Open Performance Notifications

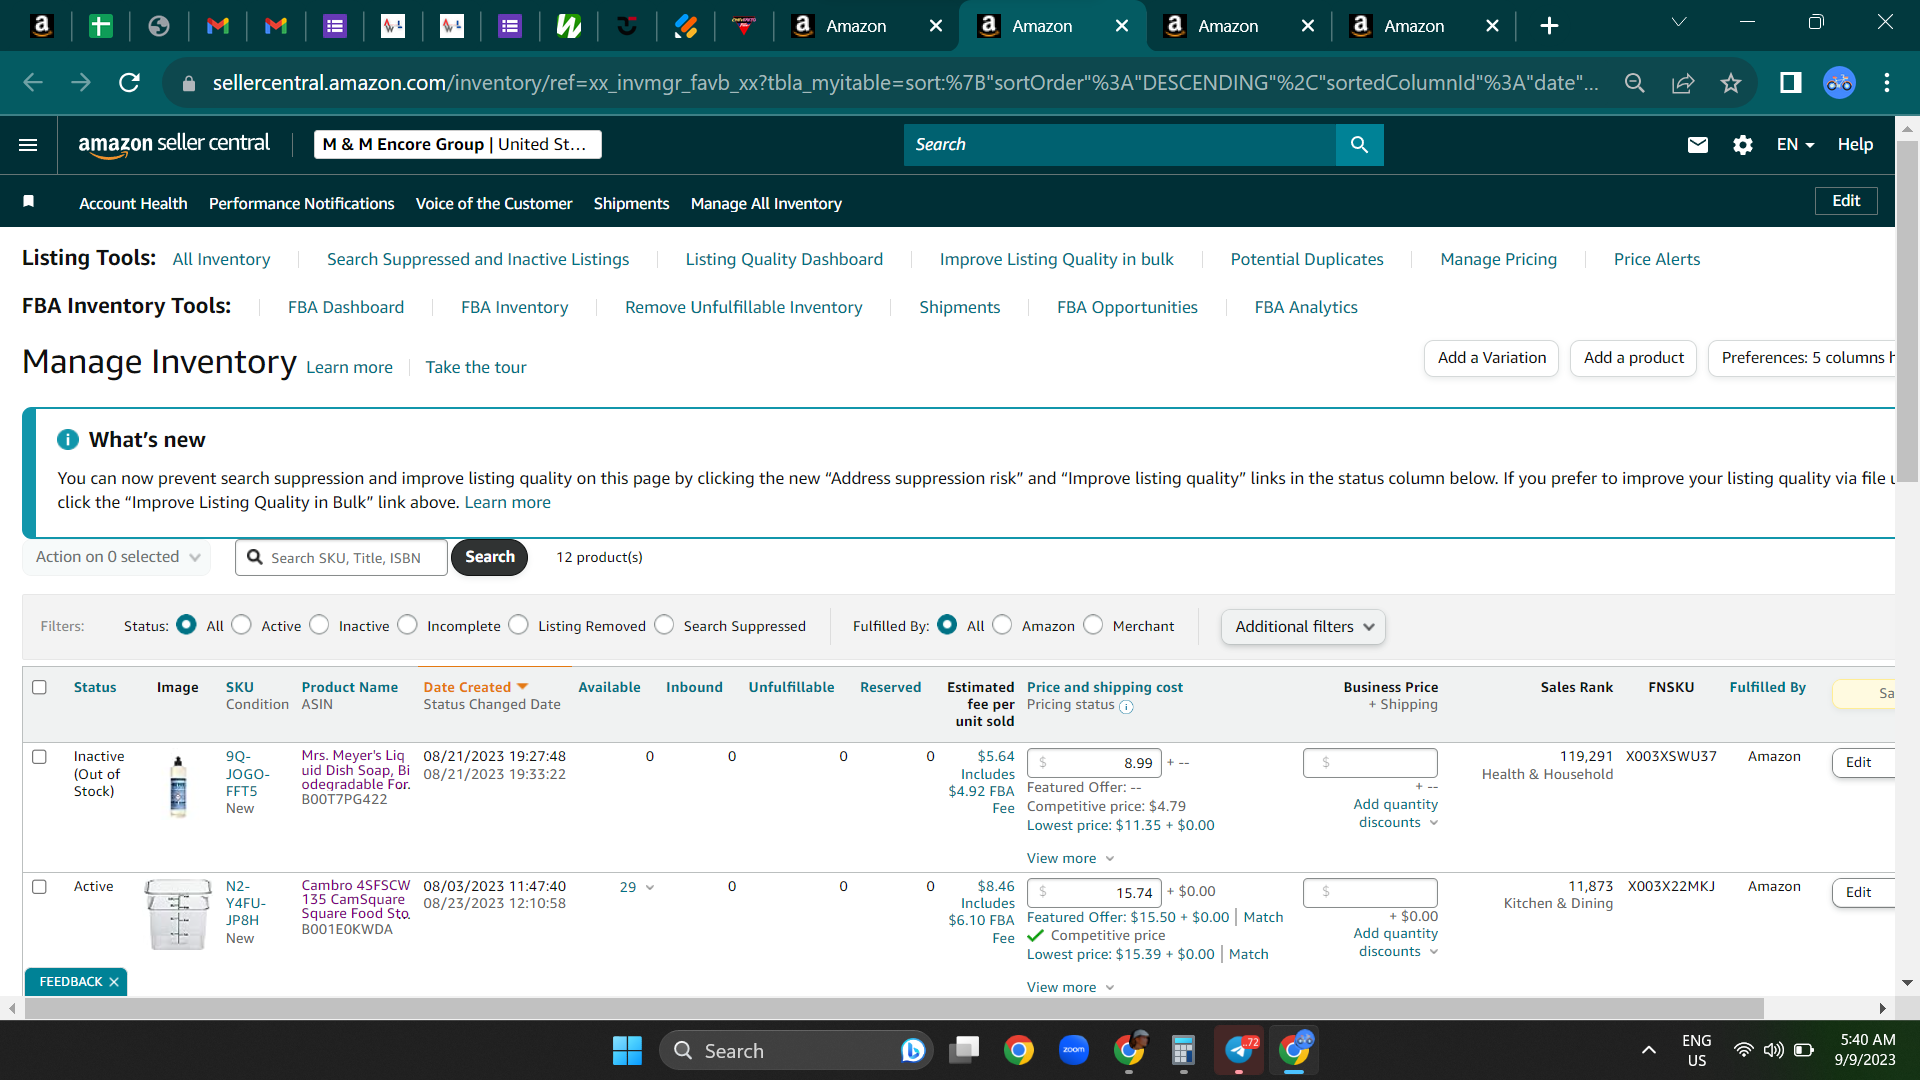pyautogui.click(x=302, y=203)
